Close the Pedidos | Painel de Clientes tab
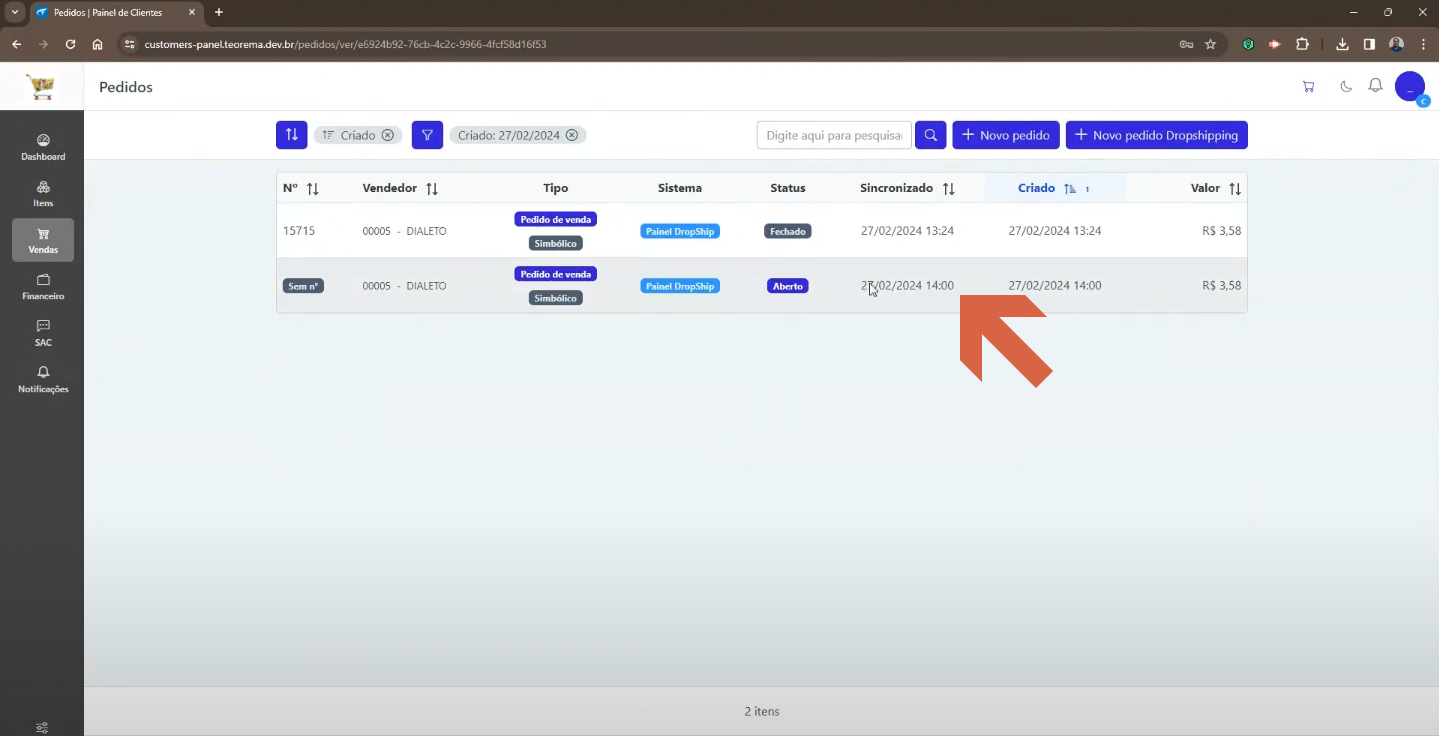The image size is (1439, 736). click(x=191, y=12)
